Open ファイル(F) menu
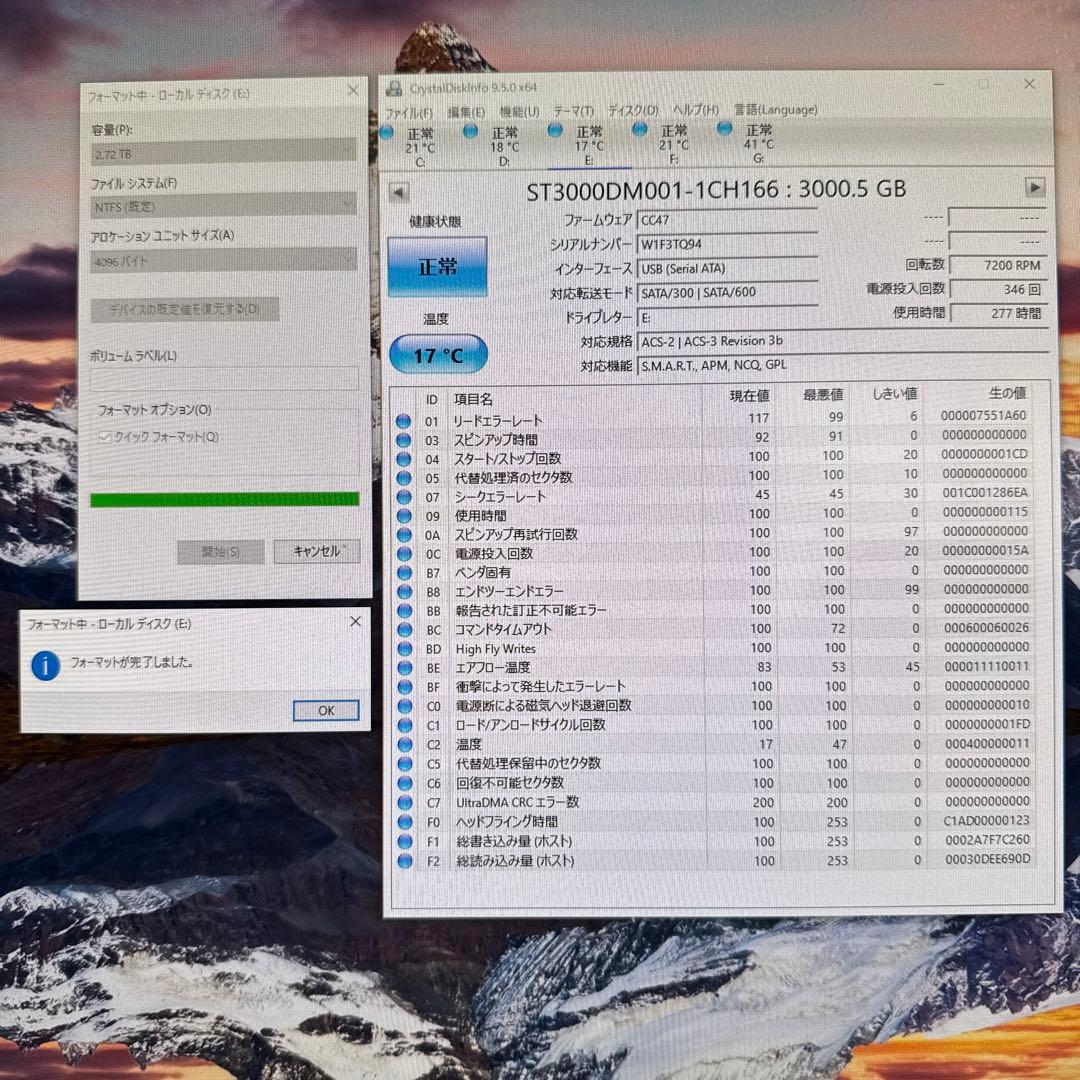 (x=408, y=113)
